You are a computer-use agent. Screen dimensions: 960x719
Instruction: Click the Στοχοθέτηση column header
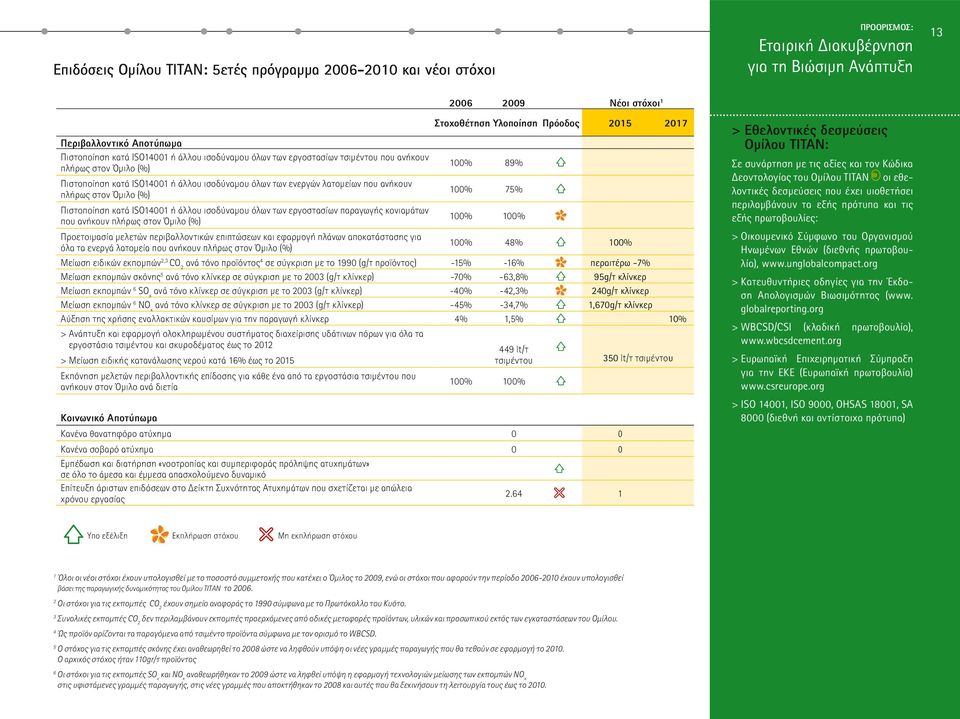pyautogui.click(x=462, y=124)
